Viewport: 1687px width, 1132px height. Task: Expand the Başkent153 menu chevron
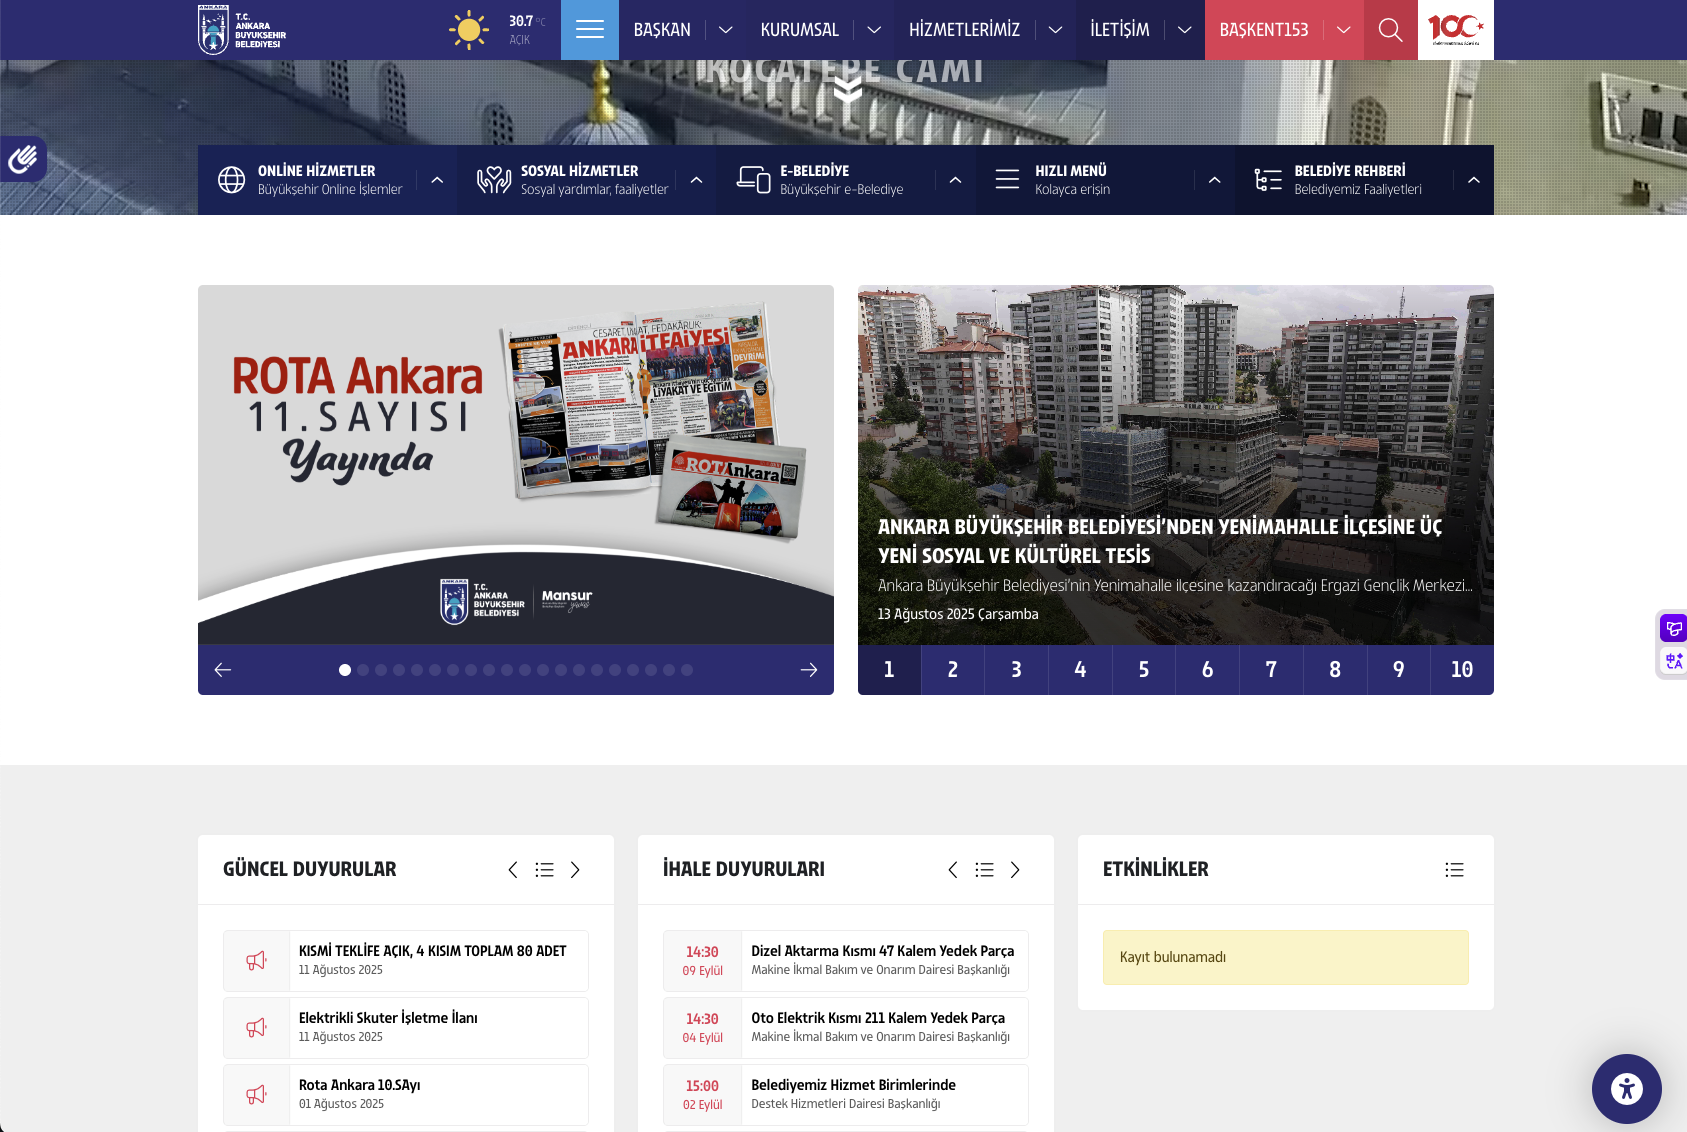coord(1344,30)
